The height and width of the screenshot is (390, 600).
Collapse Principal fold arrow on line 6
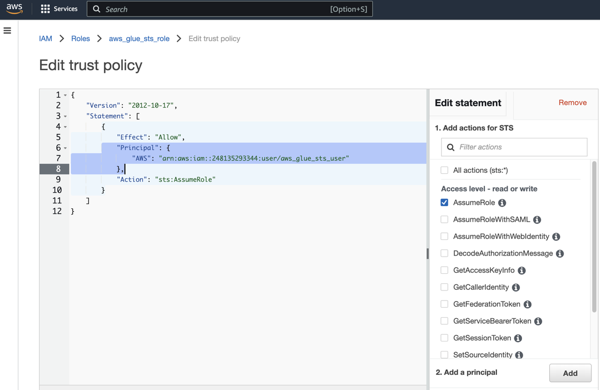[65, 148]
